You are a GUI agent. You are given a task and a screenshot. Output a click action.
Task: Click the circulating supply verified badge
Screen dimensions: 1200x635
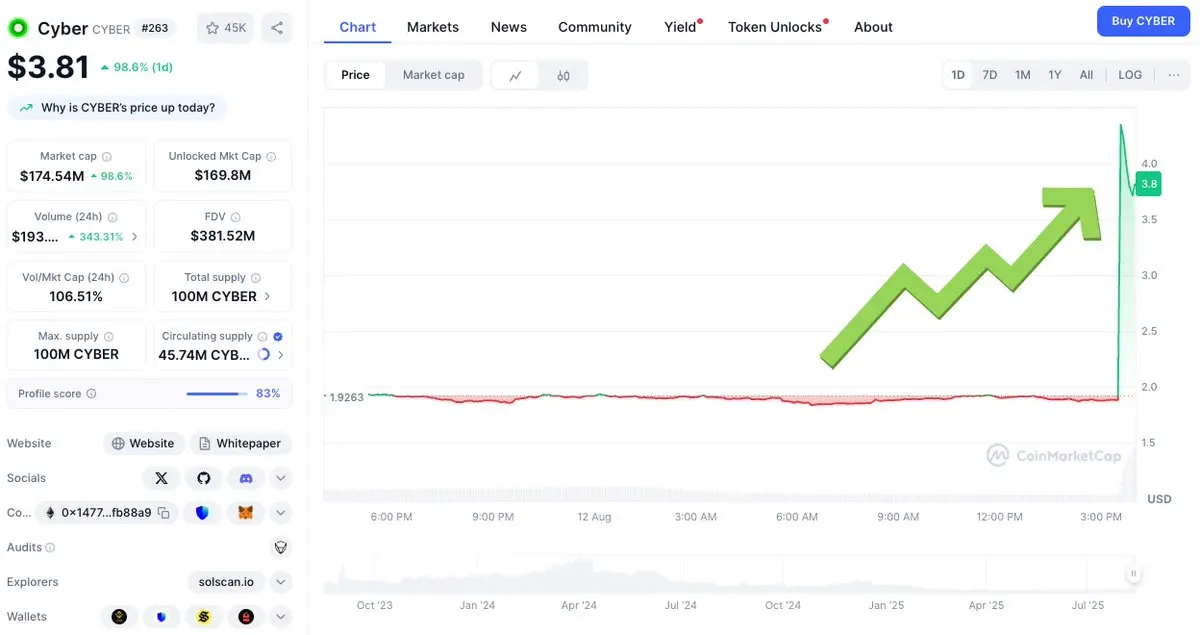click(x=278, y=337)
